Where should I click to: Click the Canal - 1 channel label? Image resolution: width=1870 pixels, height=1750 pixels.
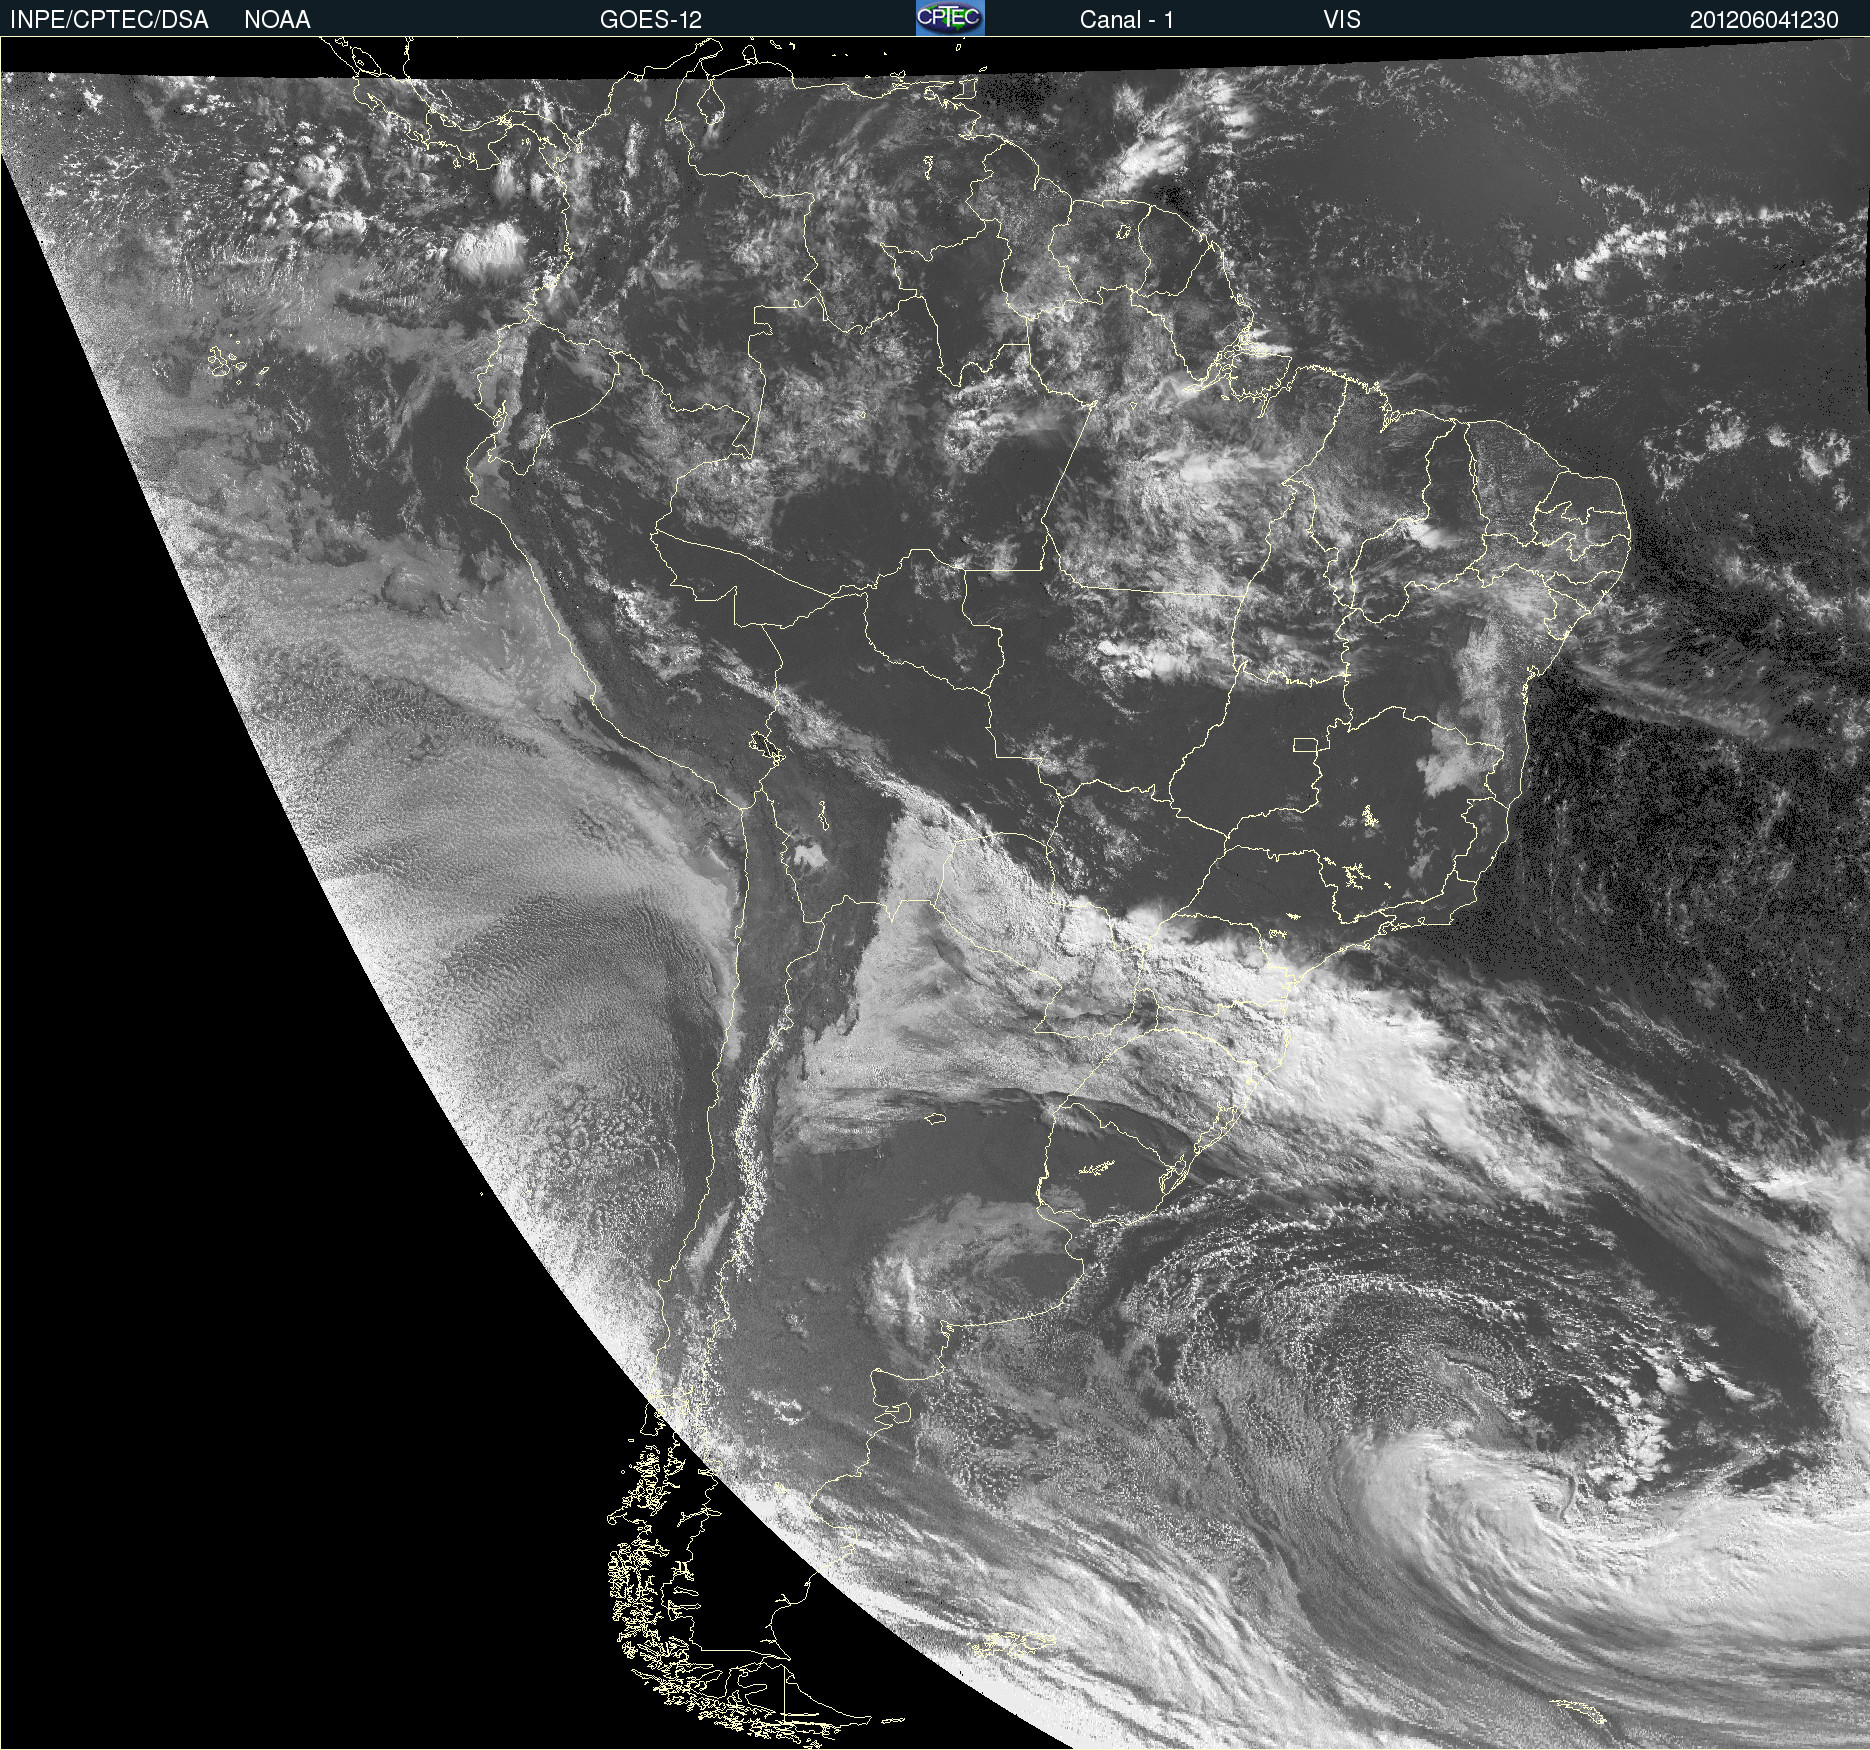(1126, 20)
